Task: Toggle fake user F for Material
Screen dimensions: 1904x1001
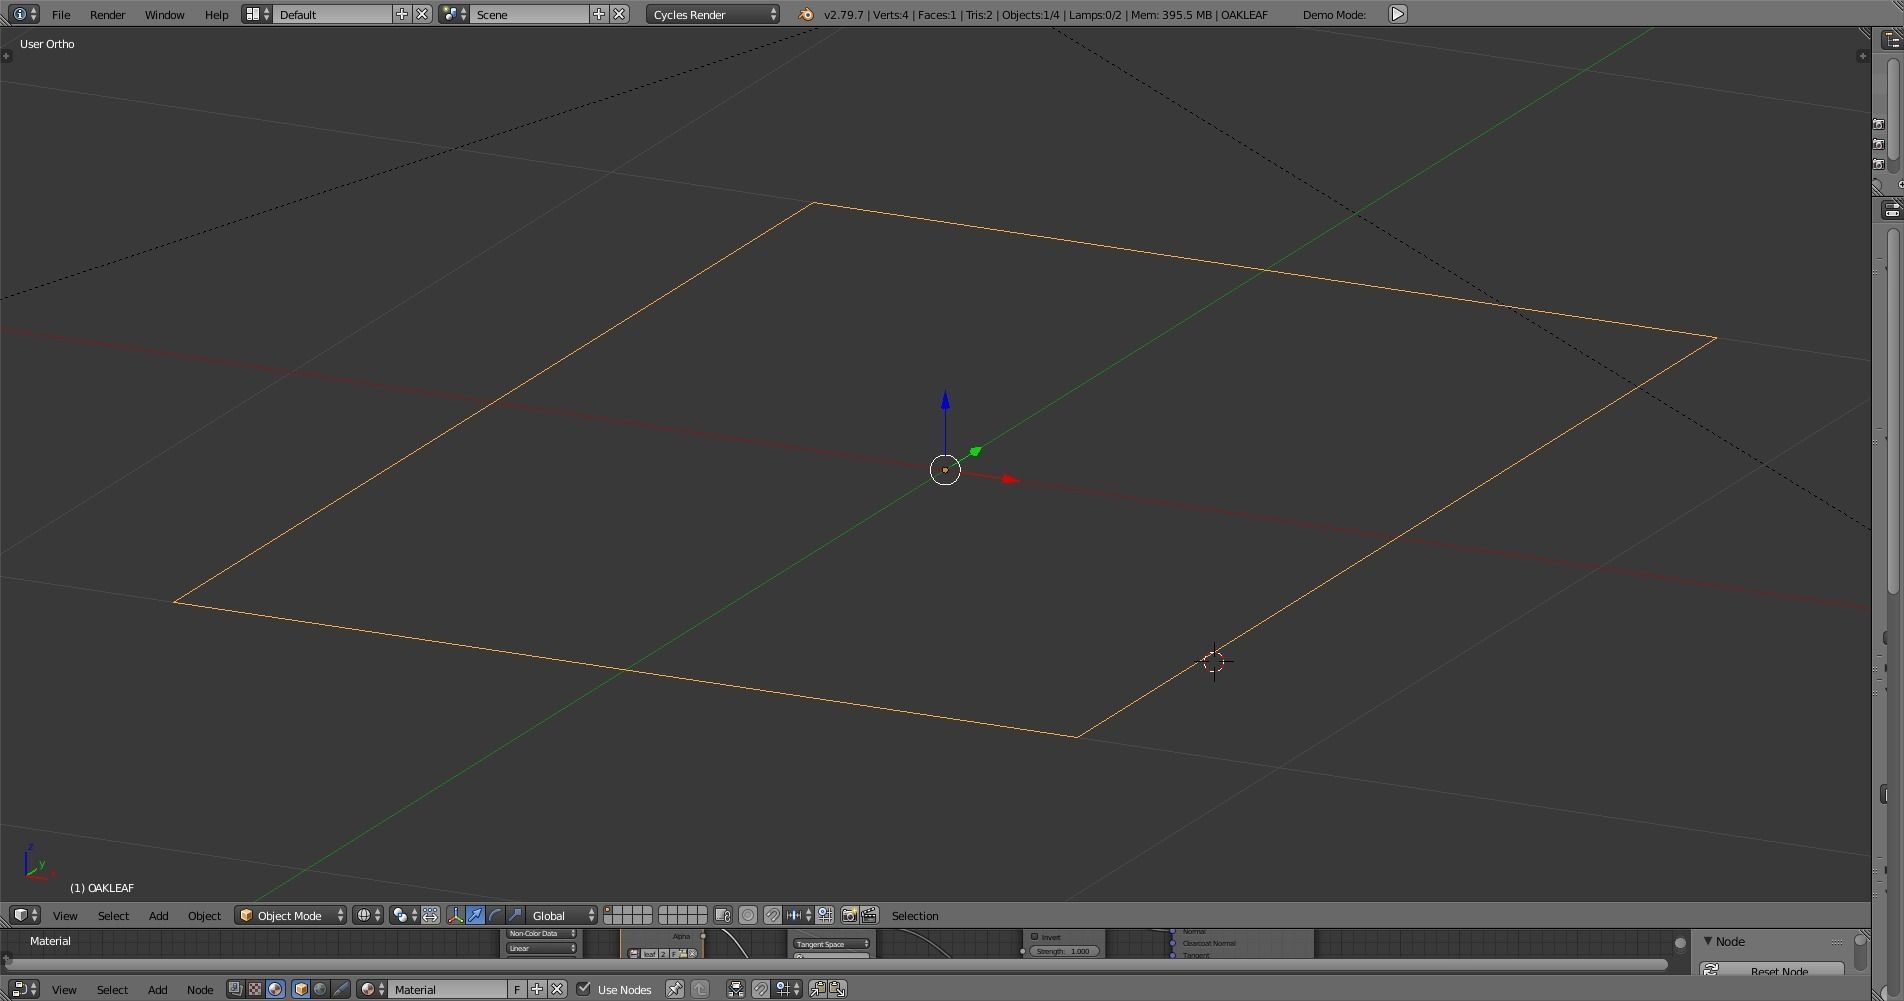Action: [517, 989]
